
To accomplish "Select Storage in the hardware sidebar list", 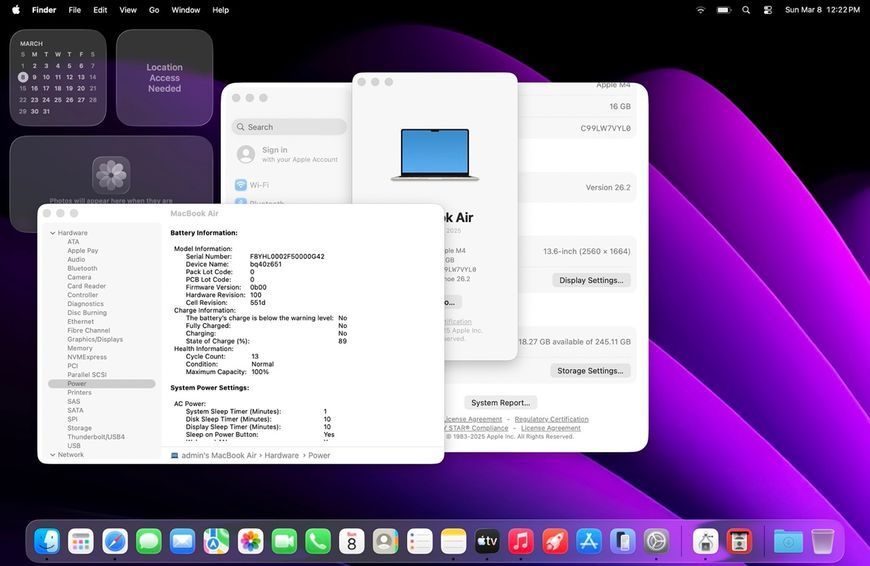I will [79, 428].
